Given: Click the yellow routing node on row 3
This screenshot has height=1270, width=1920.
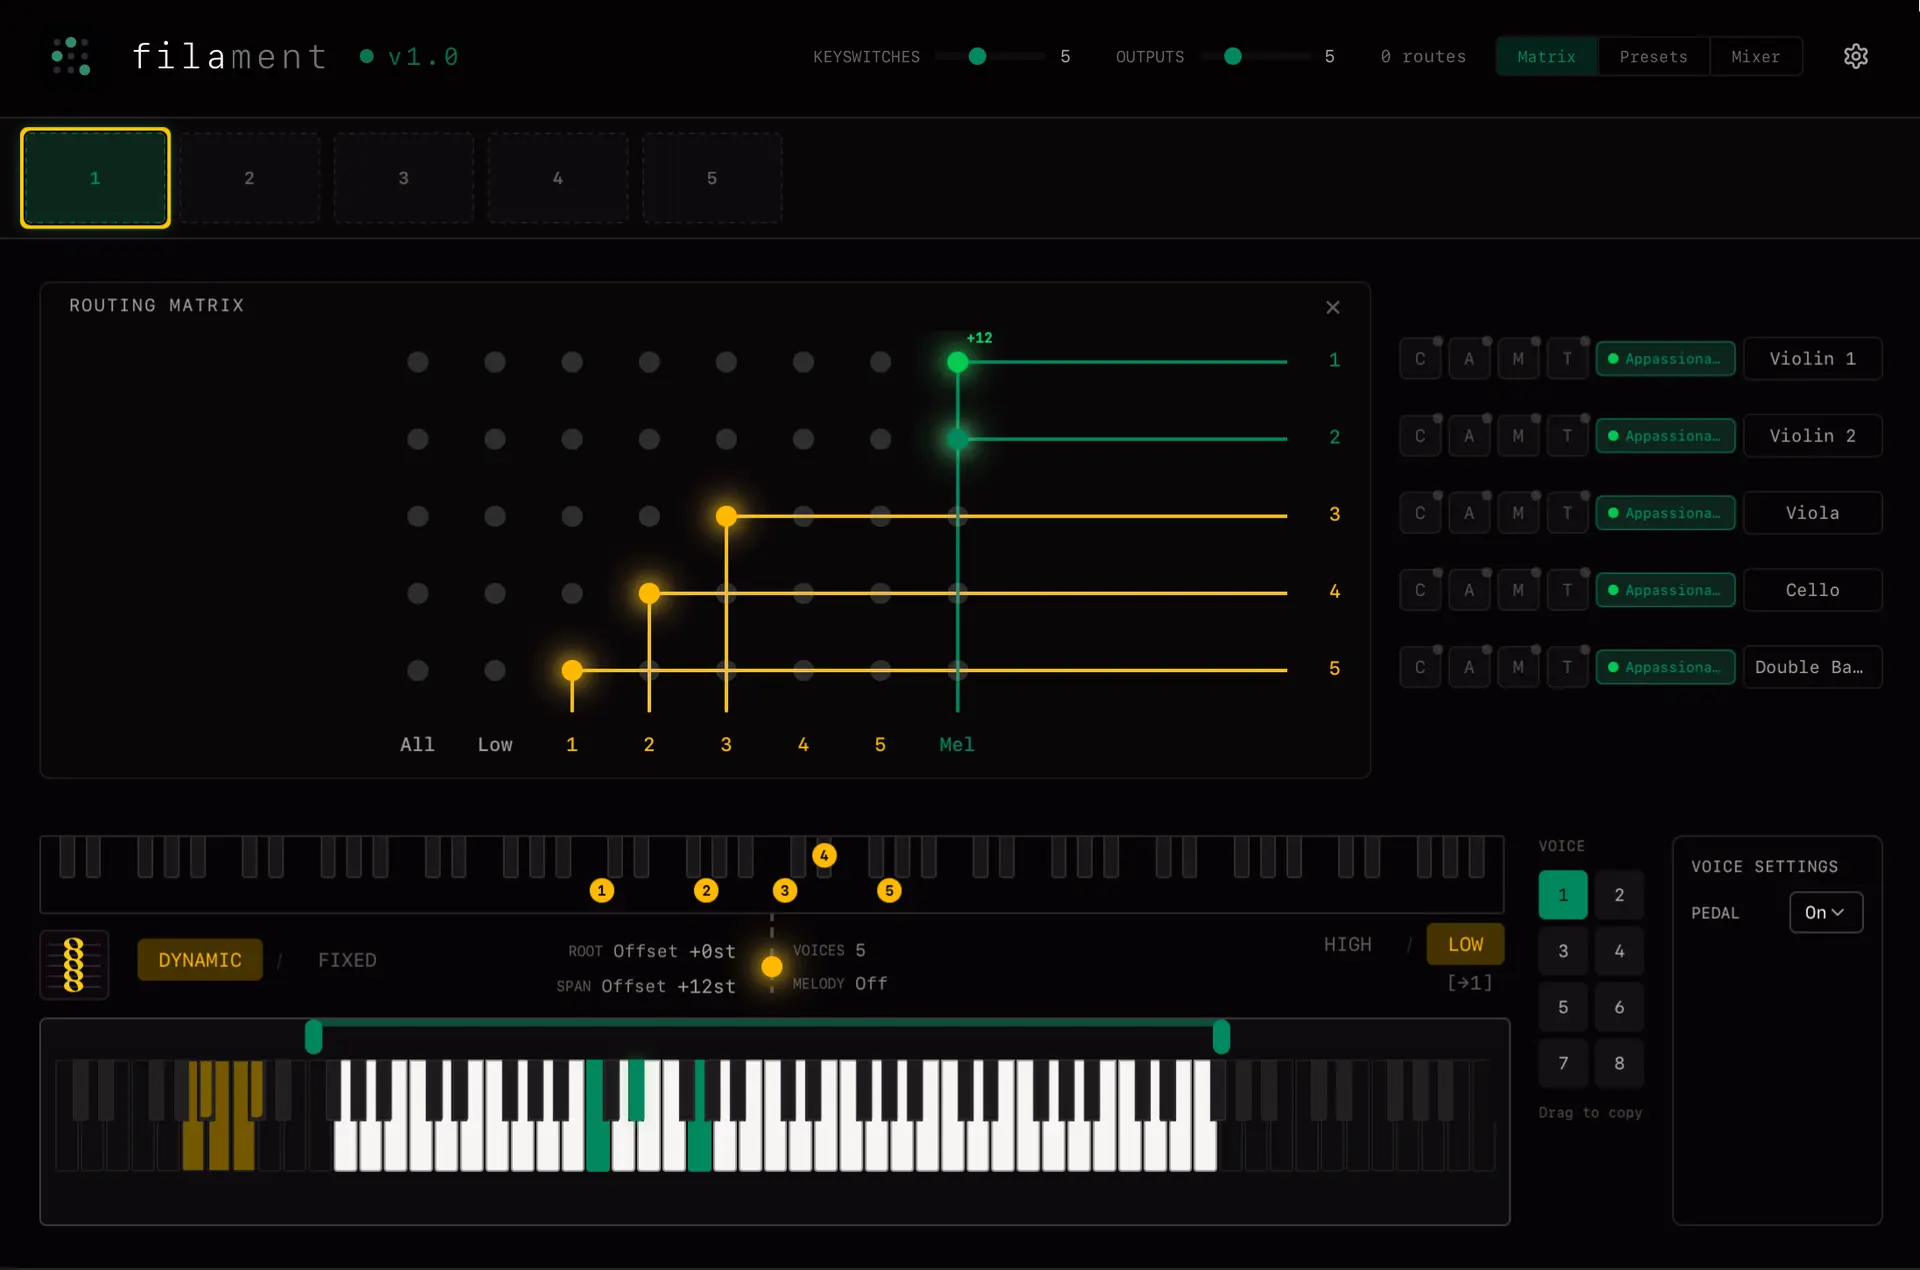Looking at the screenshot, I should coord(726,516).
